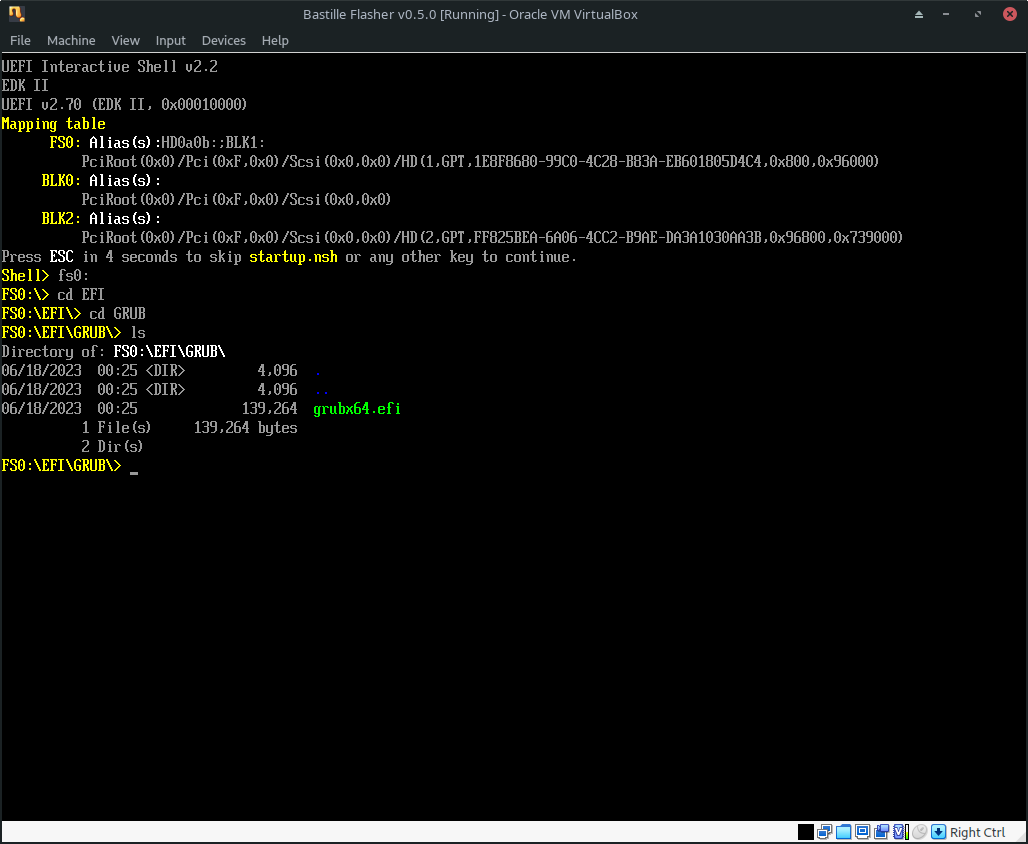This screenshot has height=844, width=1028.
Task: Click the device path containing GUID '1E8F8680'
Action: [x=480, y=162]
